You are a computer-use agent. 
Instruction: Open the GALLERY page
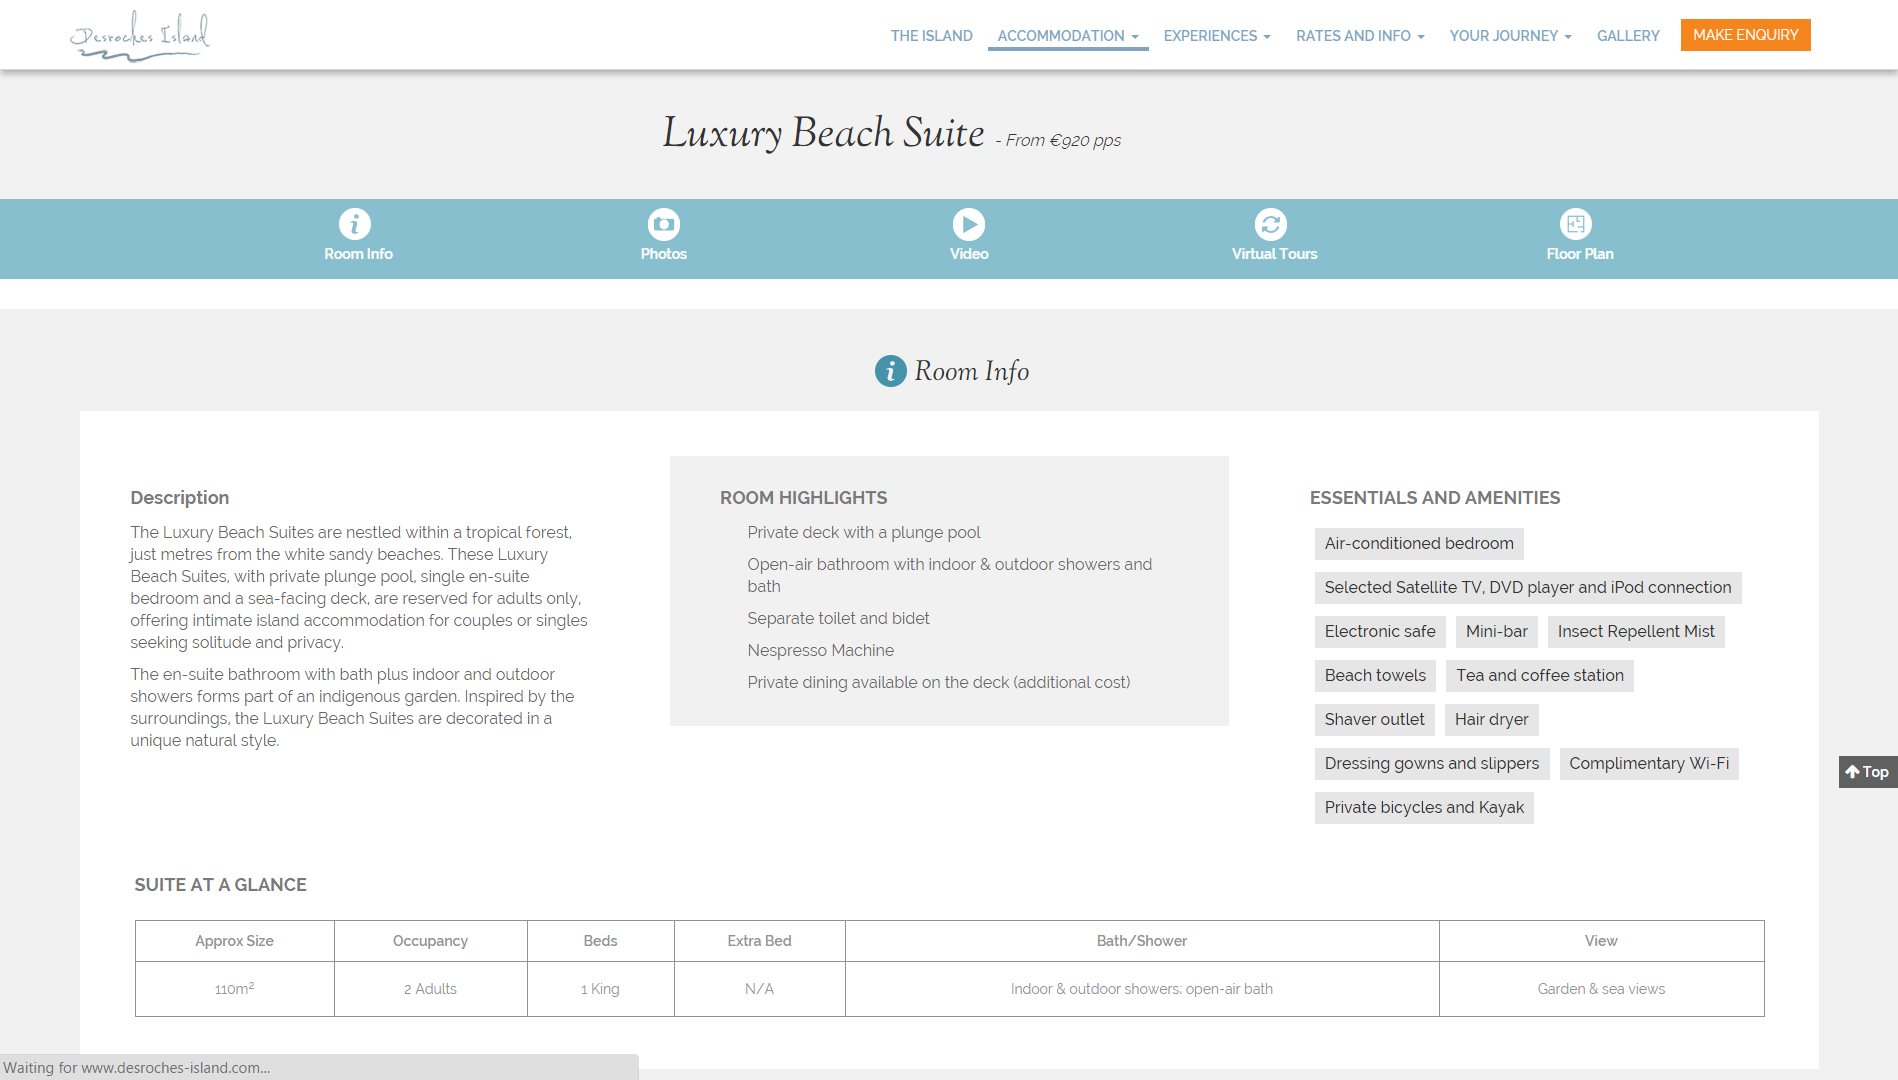click(x=1628, y=36)
